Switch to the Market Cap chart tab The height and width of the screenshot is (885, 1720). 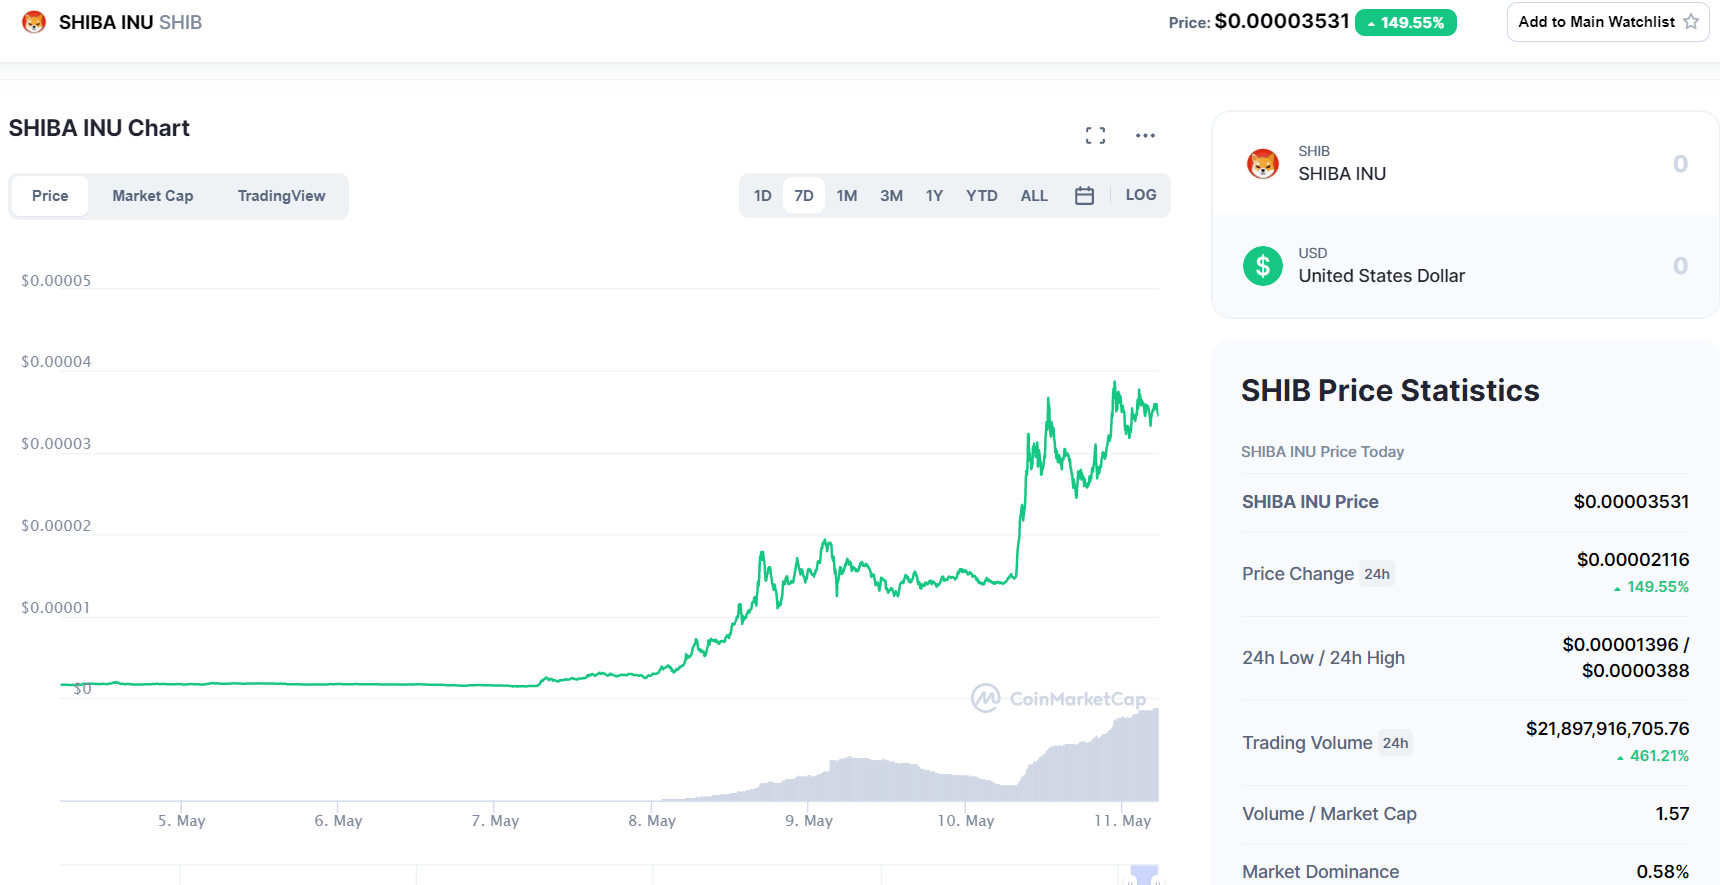point(152,195)
